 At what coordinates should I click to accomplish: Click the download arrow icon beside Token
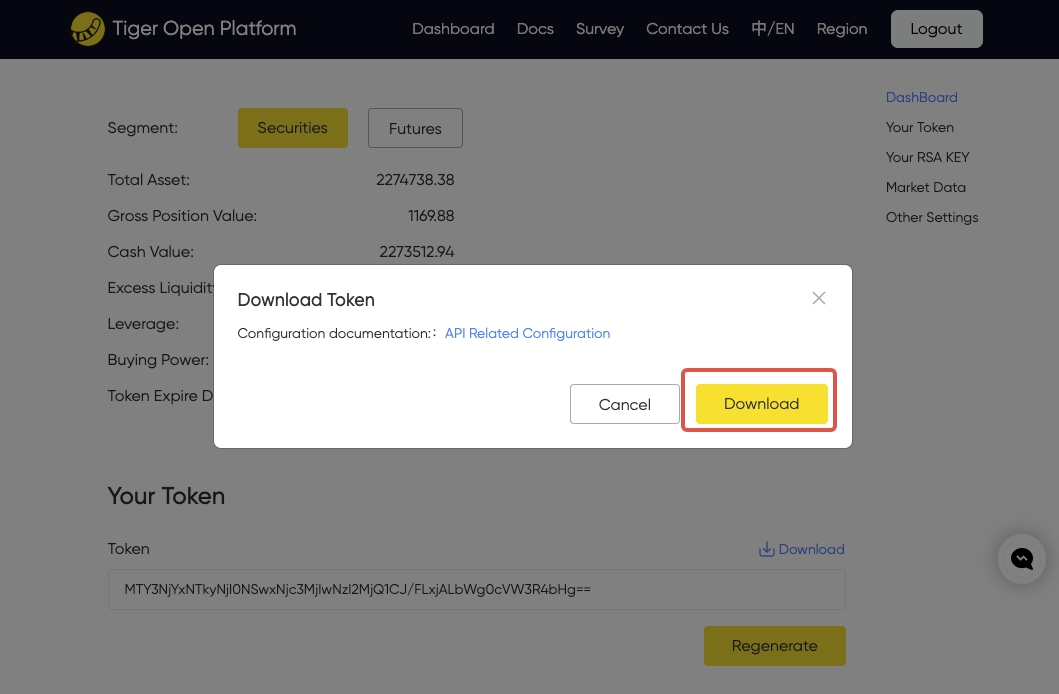coord(767,550)
